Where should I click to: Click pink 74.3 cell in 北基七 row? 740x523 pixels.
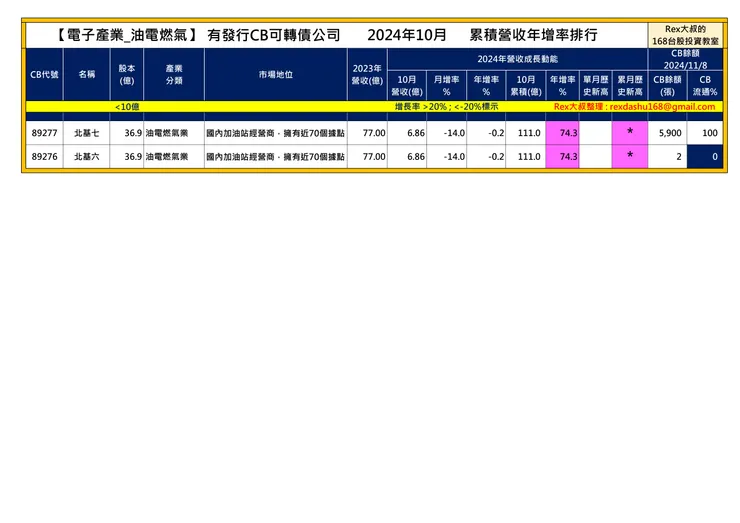[x=563, y=133]
